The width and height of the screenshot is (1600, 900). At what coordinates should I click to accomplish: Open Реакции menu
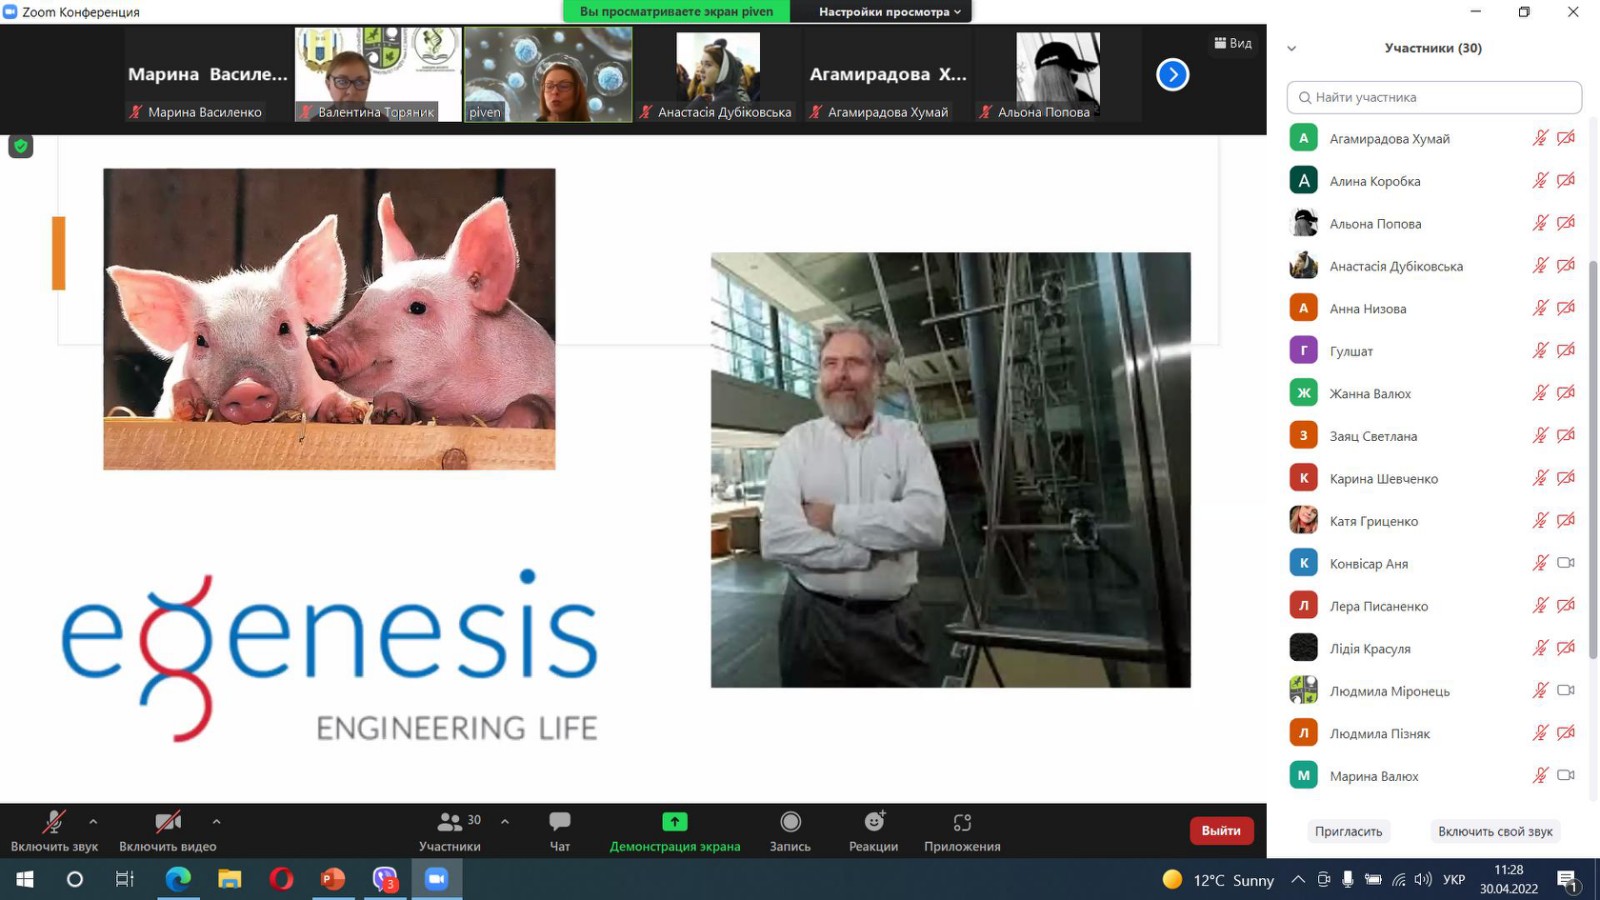coord(874,831)
